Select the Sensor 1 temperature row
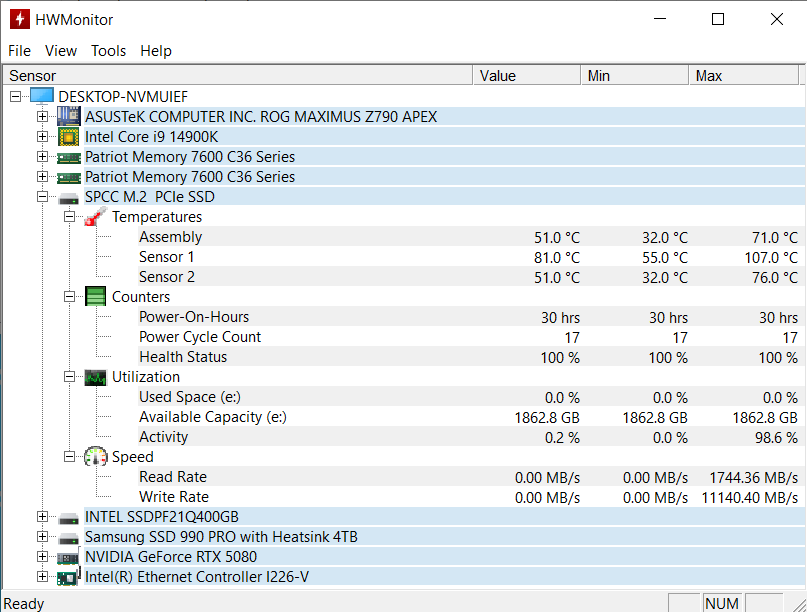 pyautogui.click(x=167, y=257)
